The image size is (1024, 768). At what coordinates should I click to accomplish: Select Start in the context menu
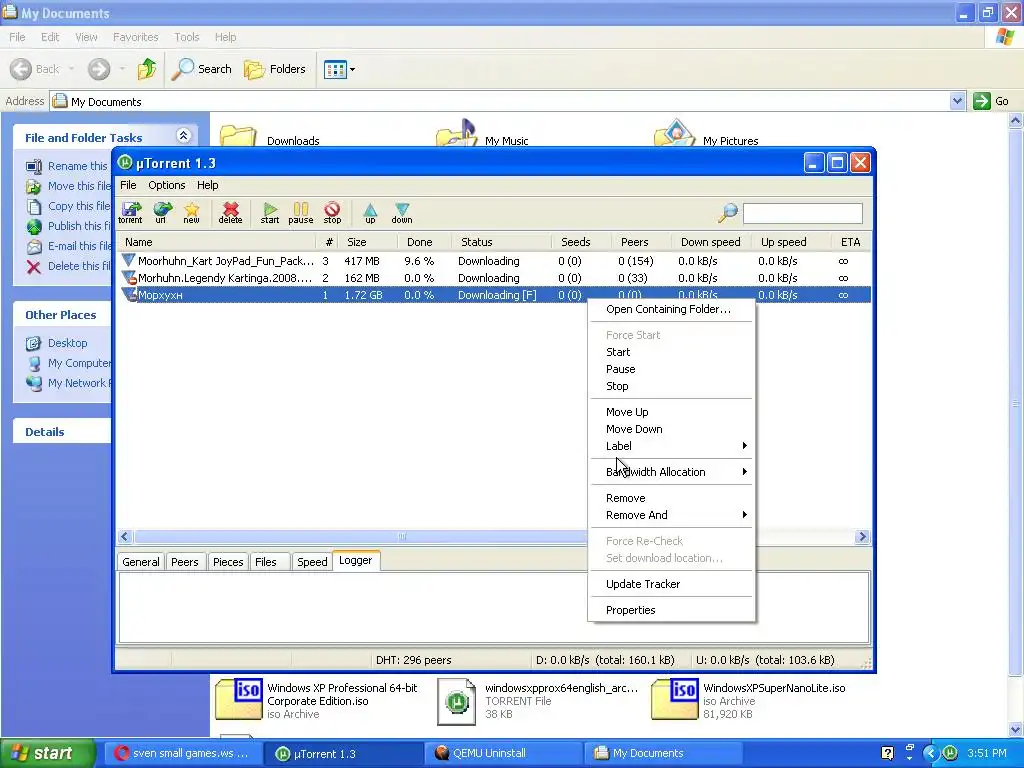[671, 352]
